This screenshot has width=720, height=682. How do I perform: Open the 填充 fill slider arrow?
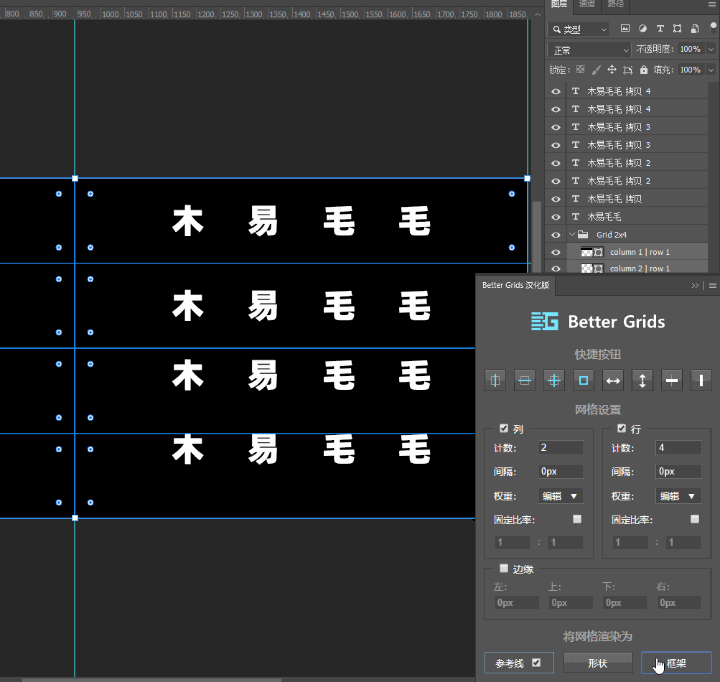pos(711,70)
